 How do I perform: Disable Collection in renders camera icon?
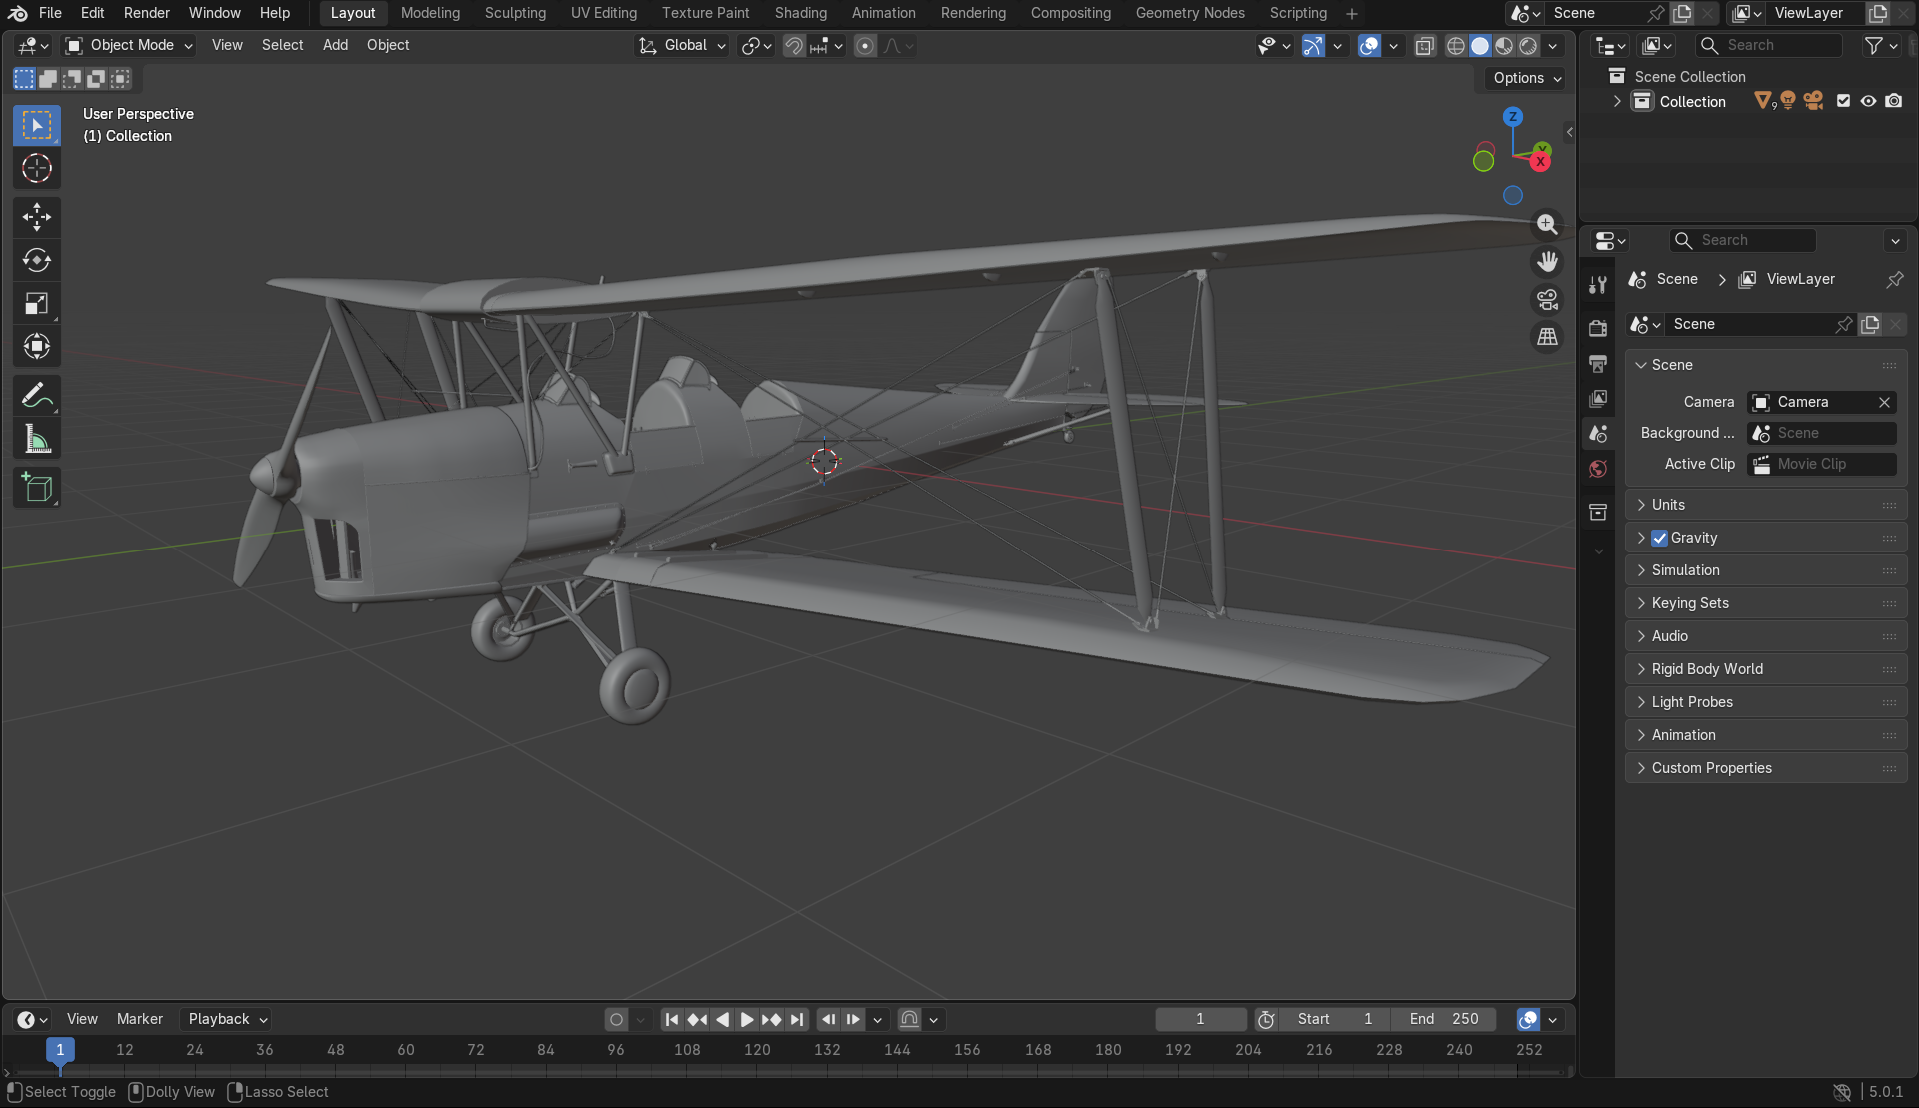[x=1894, y=101]
